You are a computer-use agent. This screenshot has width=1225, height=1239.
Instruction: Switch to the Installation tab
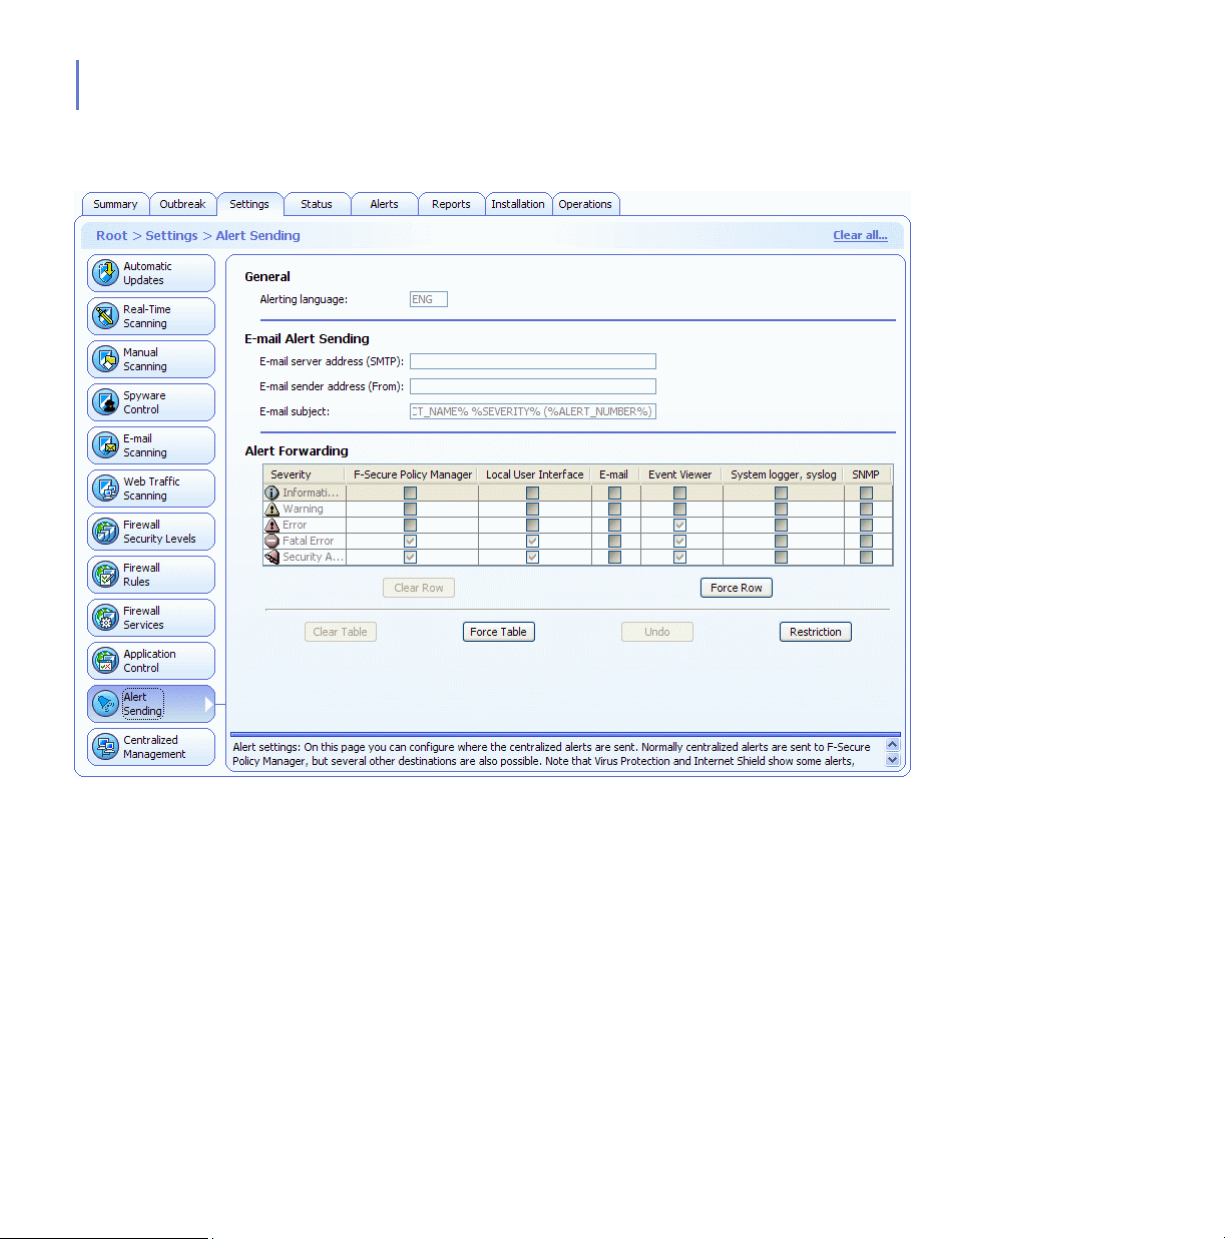(x=518, y=204)
